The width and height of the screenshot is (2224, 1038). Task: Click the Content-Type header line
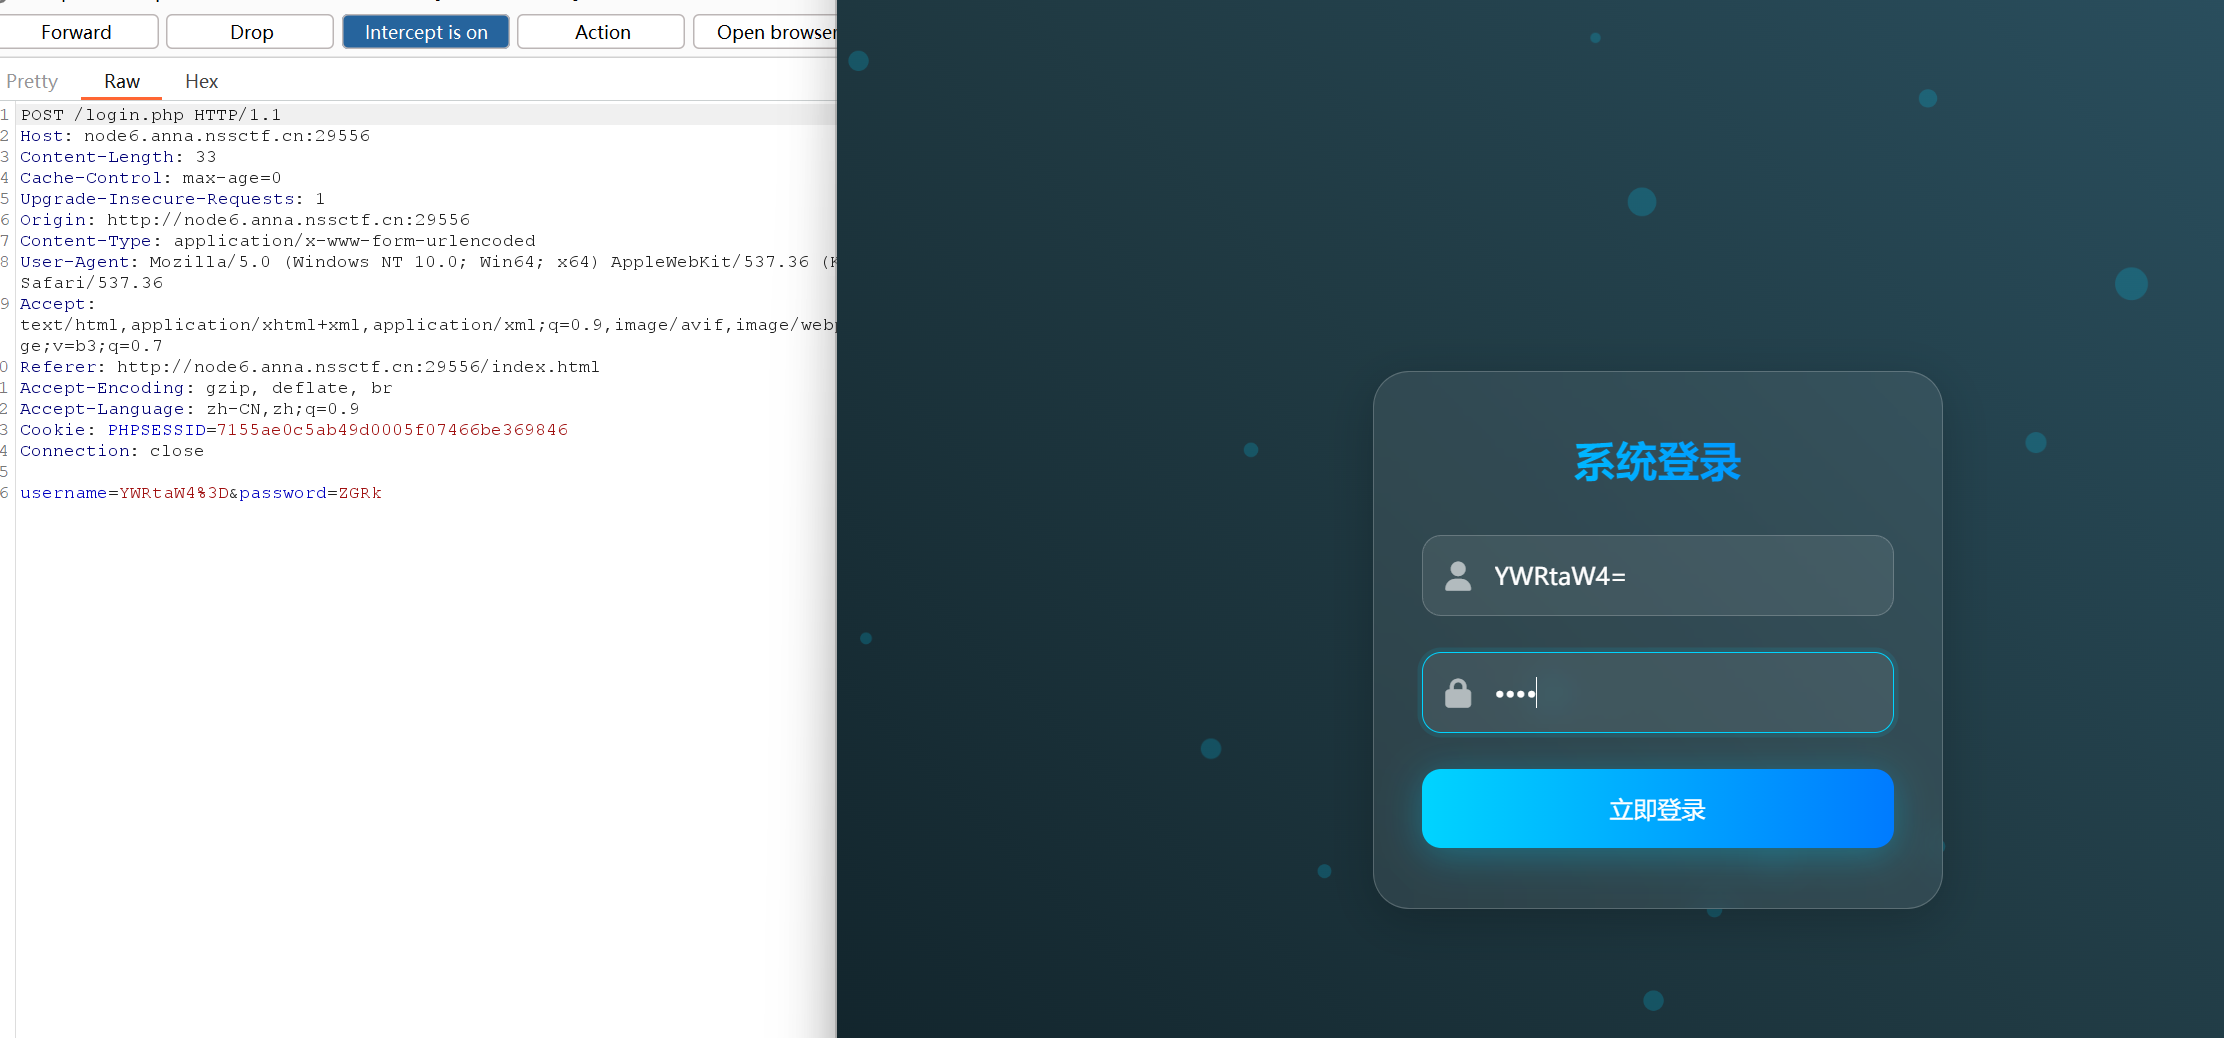tap(278, 241)
